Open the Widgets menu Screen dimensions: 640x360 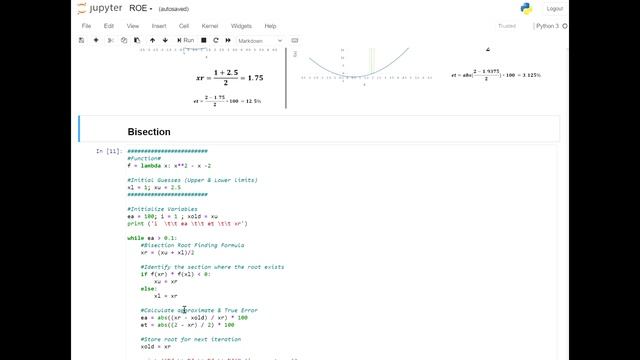(241, 26)
